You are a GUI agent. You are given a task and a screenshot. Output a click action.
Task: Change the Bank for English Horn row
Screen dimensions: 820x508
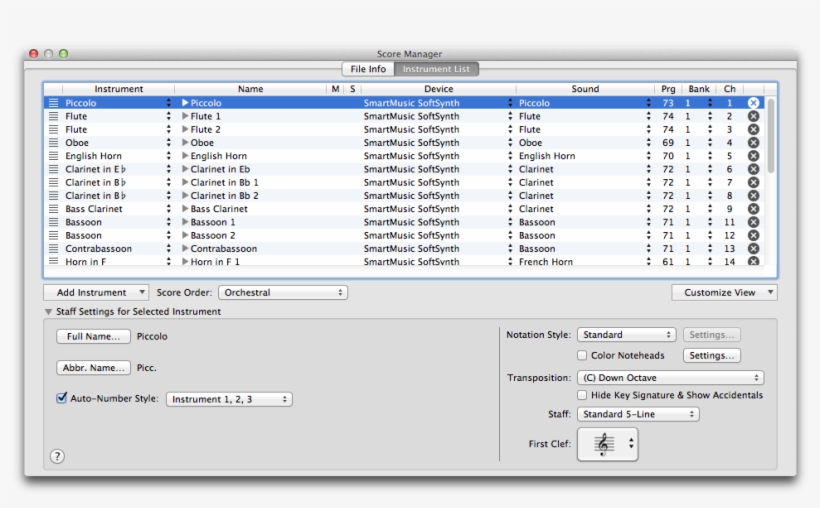pos(710,156)
